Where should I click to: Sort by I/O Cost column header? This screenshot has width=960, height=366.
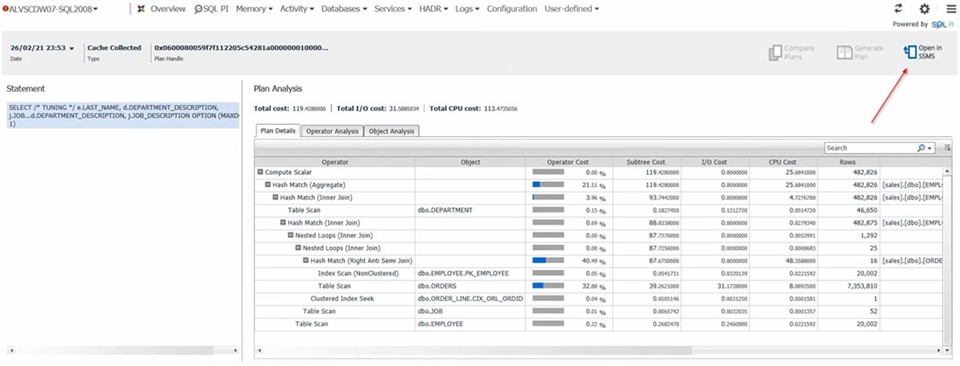coord(714,162)
